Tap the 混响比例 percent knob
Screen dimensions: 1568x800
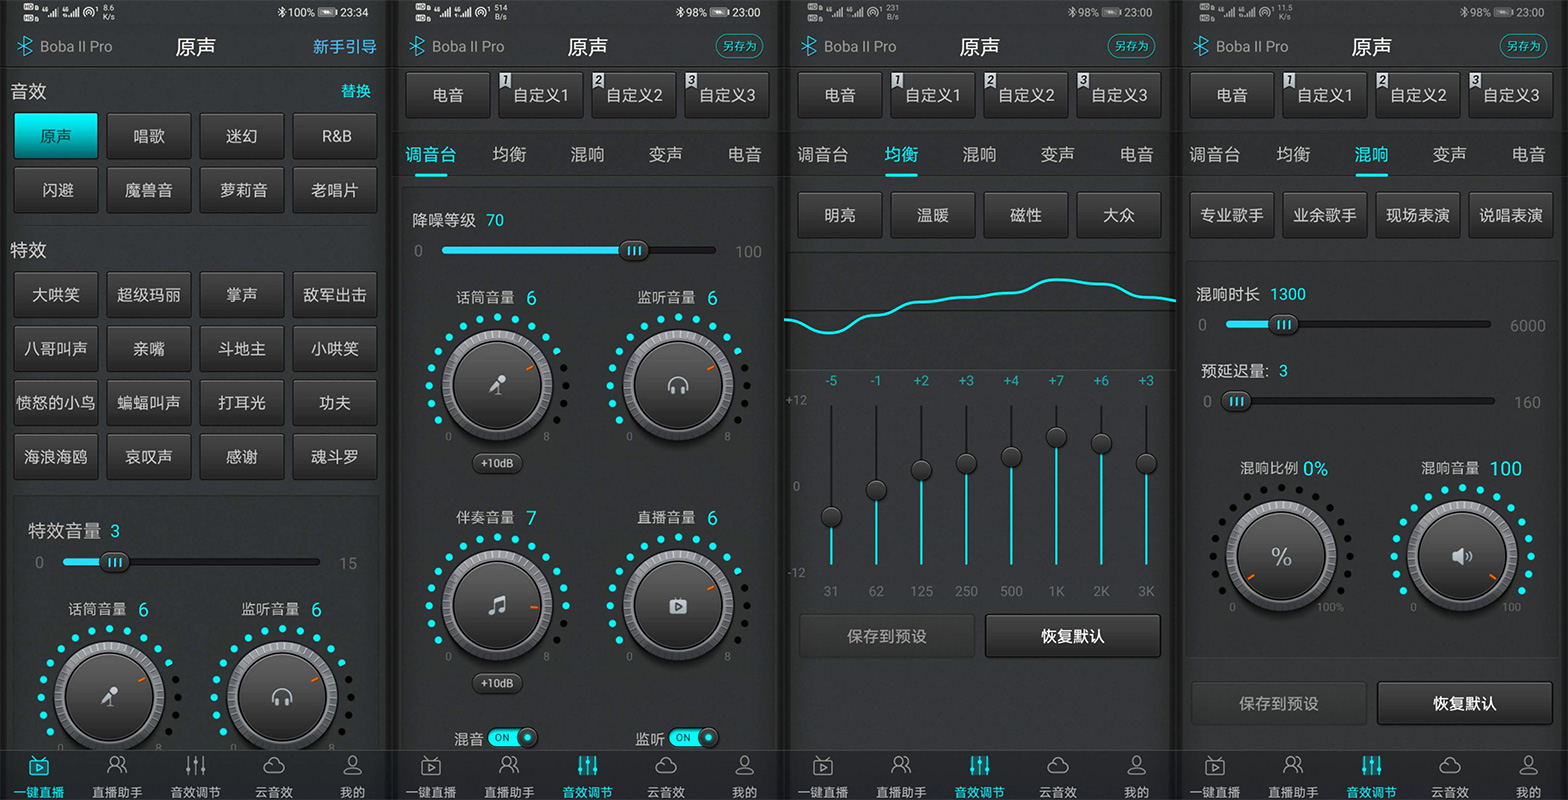tap(1281, 556)
